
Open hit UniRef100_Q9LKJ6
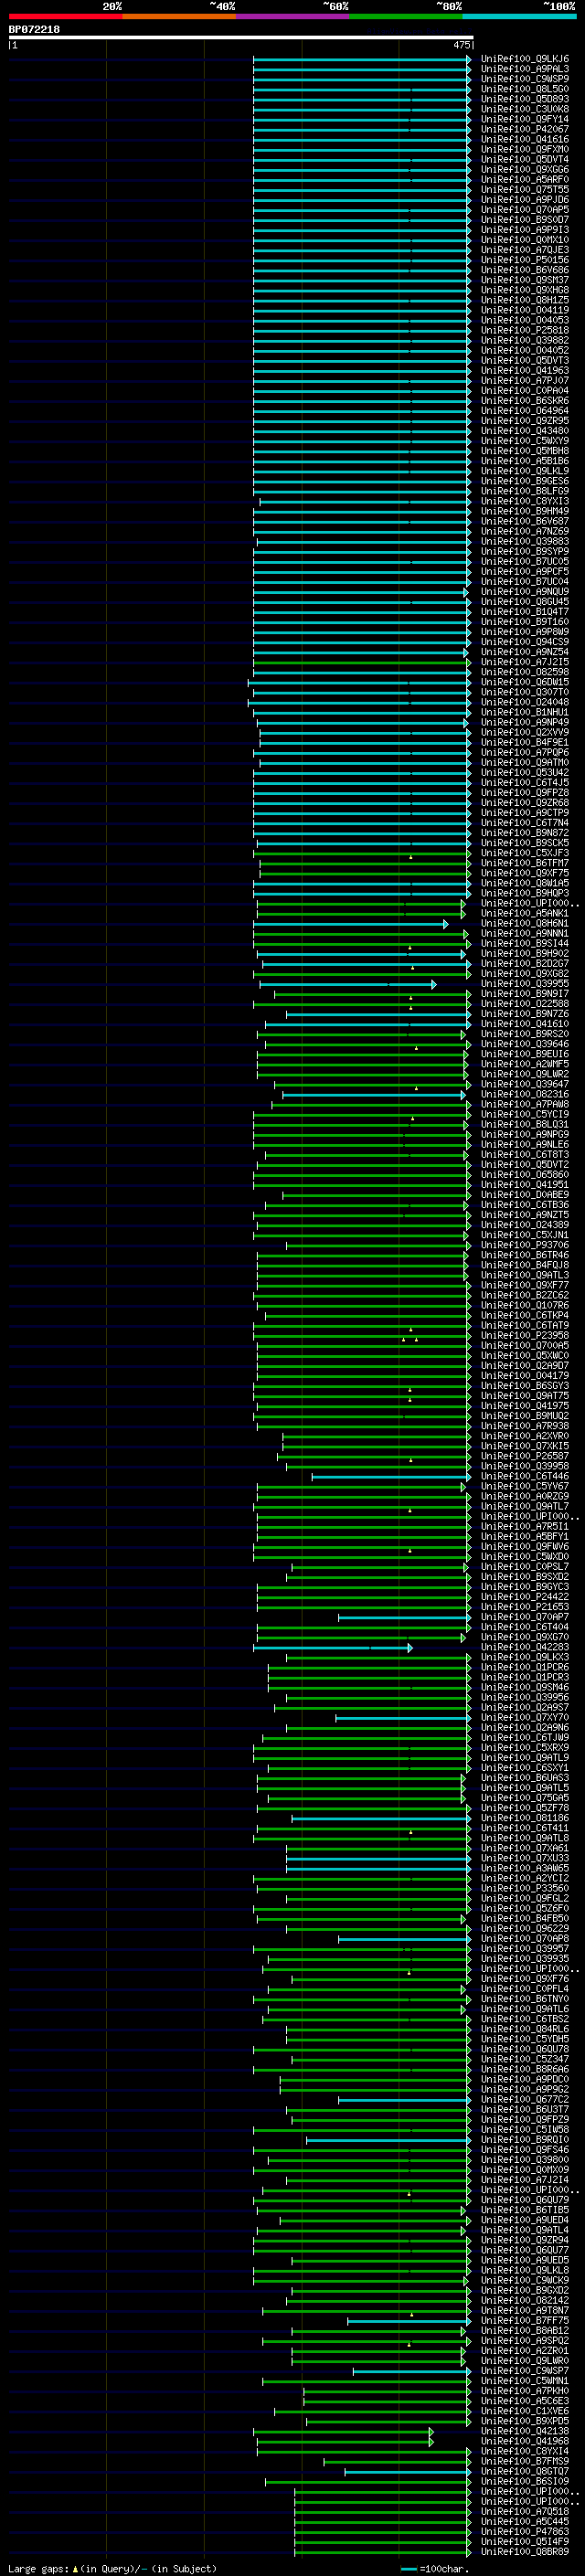[525, 59]
